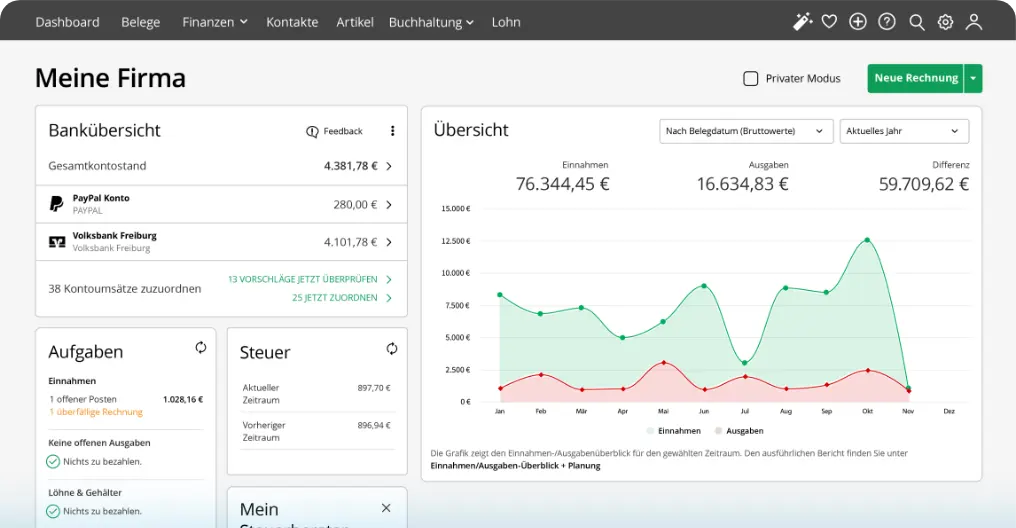
Task: Open the Aktuelles Jahr period dropdown
Action: [904, 131]
